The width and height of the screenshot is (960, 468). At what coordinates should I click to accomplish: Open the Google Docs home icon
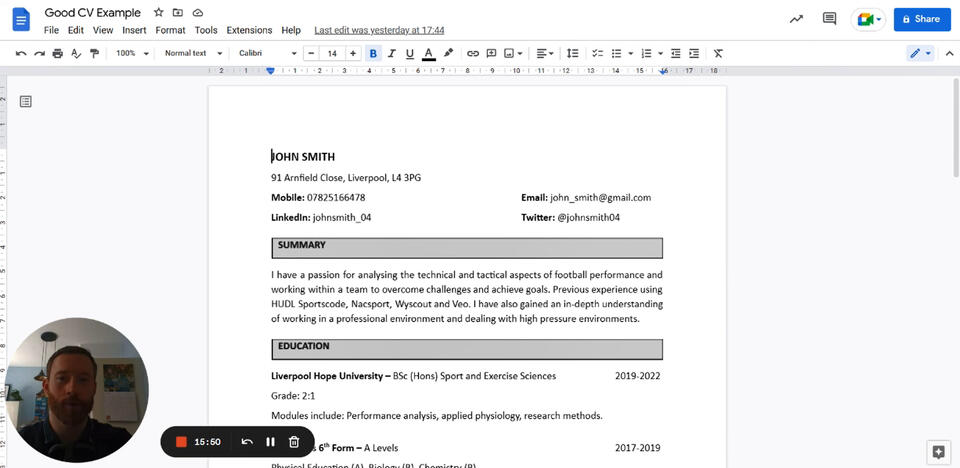coord(21,19)
